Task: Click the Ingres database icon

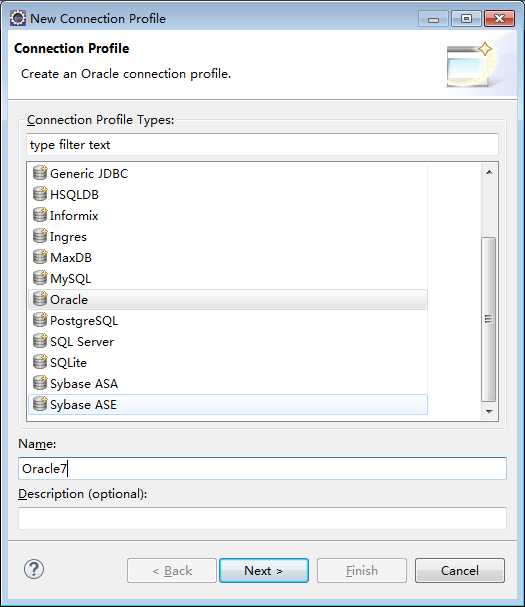Action: [x=40, y=236]
